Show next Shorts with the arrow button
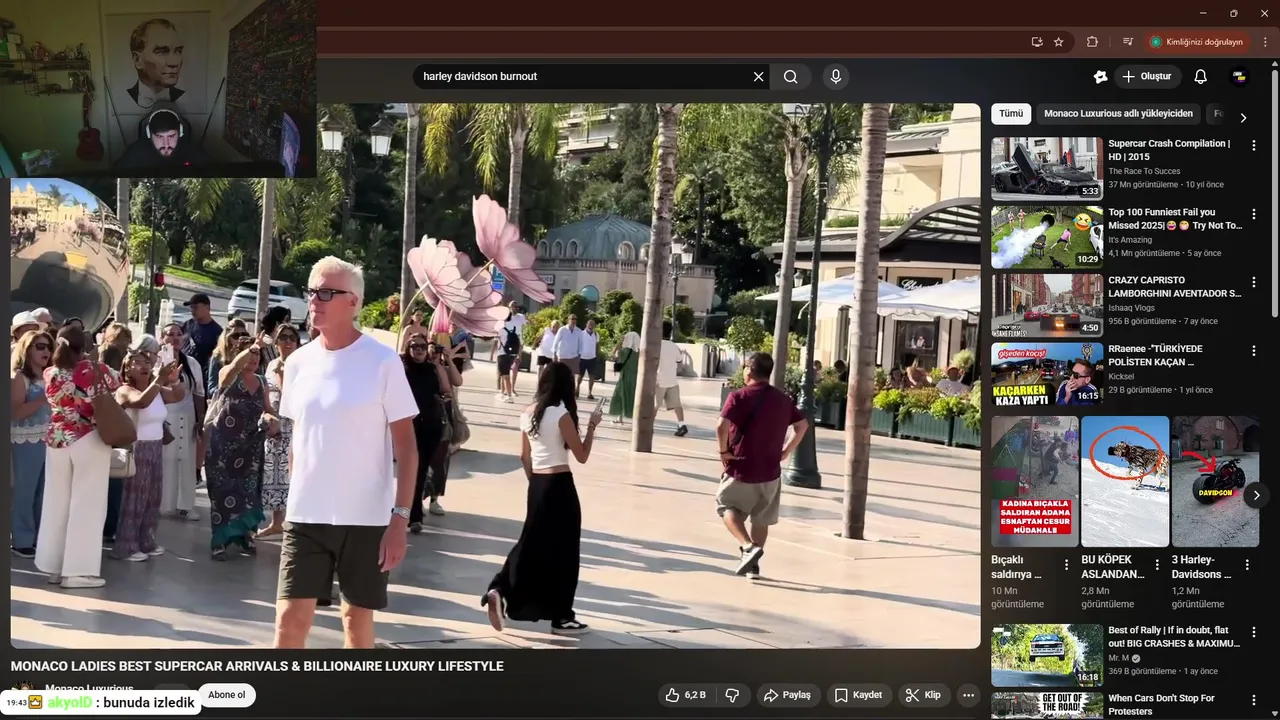This screenshot has width=1280, height=720. tap(1256, 495)
